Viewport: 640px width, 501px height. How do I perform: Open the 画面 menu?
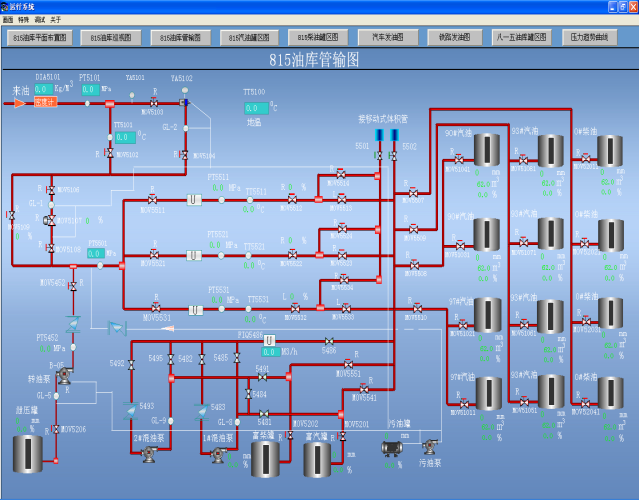pyautogui.click(x=8, y=19)
